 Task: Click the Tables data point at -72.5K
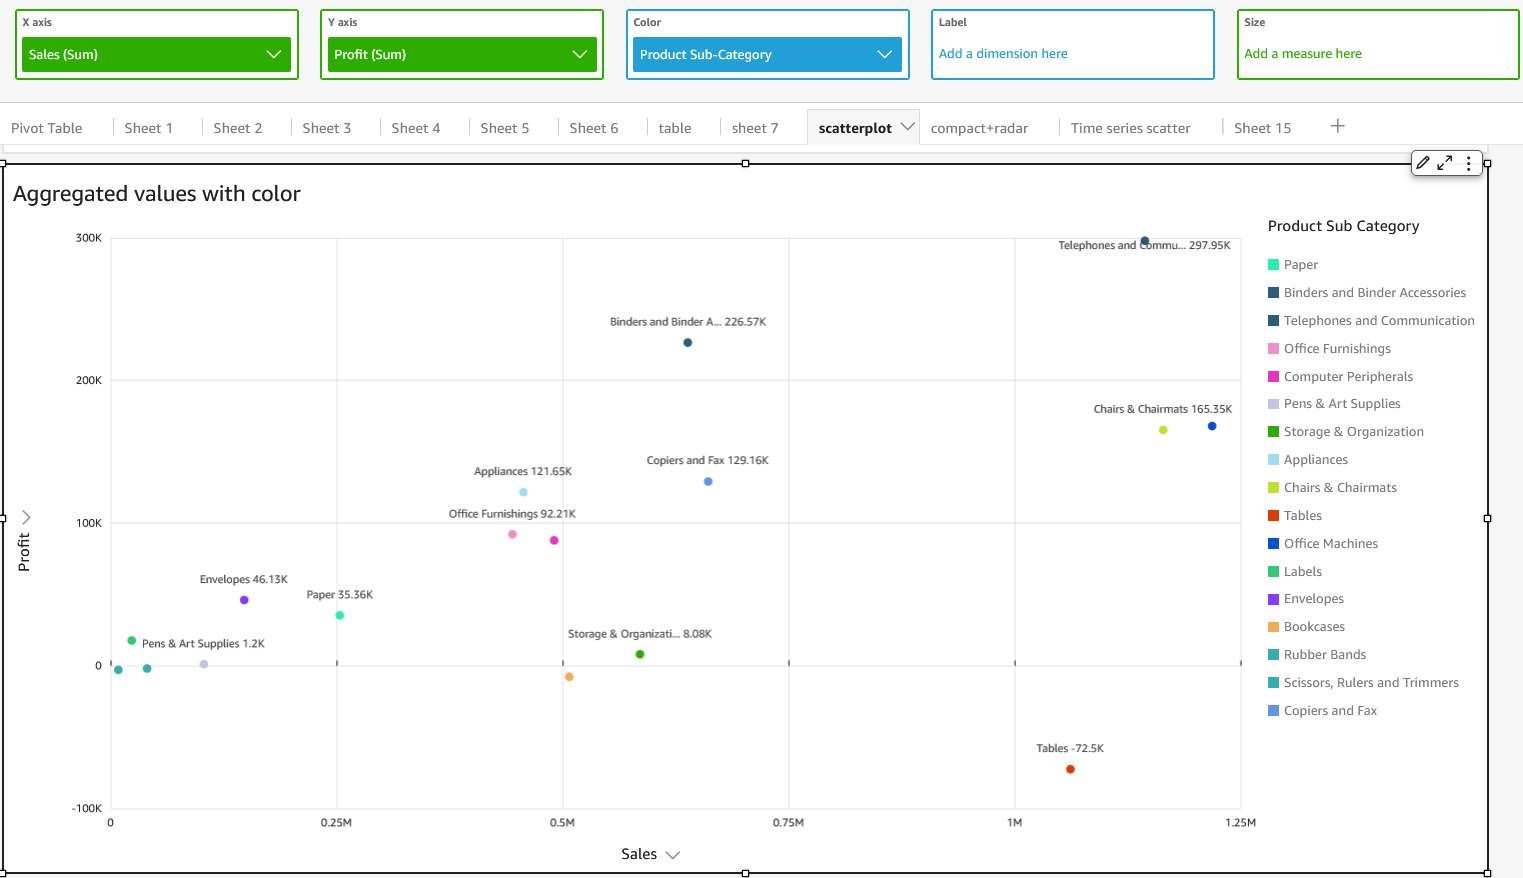click(x=1070, y=769)
